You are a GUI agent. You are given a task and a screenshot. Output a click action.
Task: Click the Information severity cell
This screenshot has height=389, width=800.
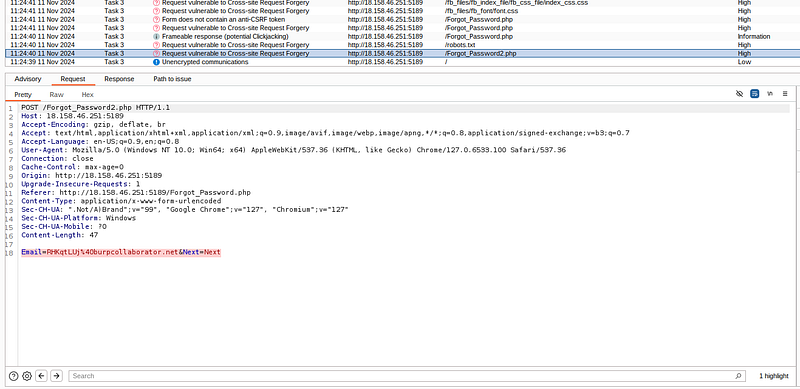pos(754,36)
